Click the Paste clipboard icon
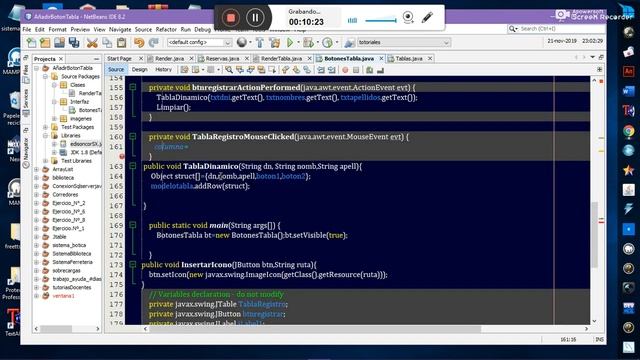Image resolution: width=640 pixels, height=360 pixels. (121, 42)
